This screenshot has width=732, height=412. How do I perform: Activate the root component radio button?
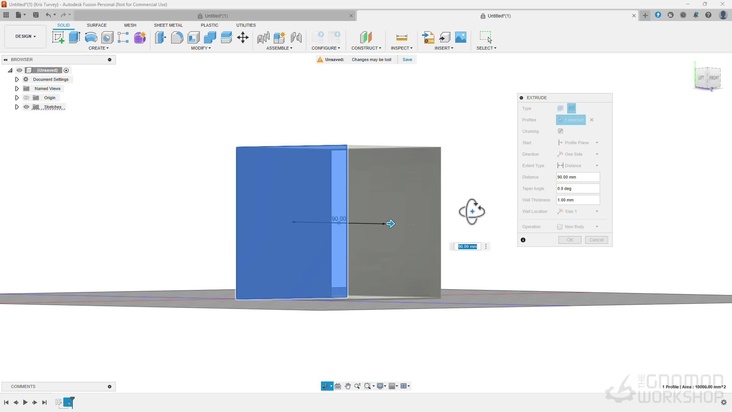pyautogui.click(x=66, y=70)
